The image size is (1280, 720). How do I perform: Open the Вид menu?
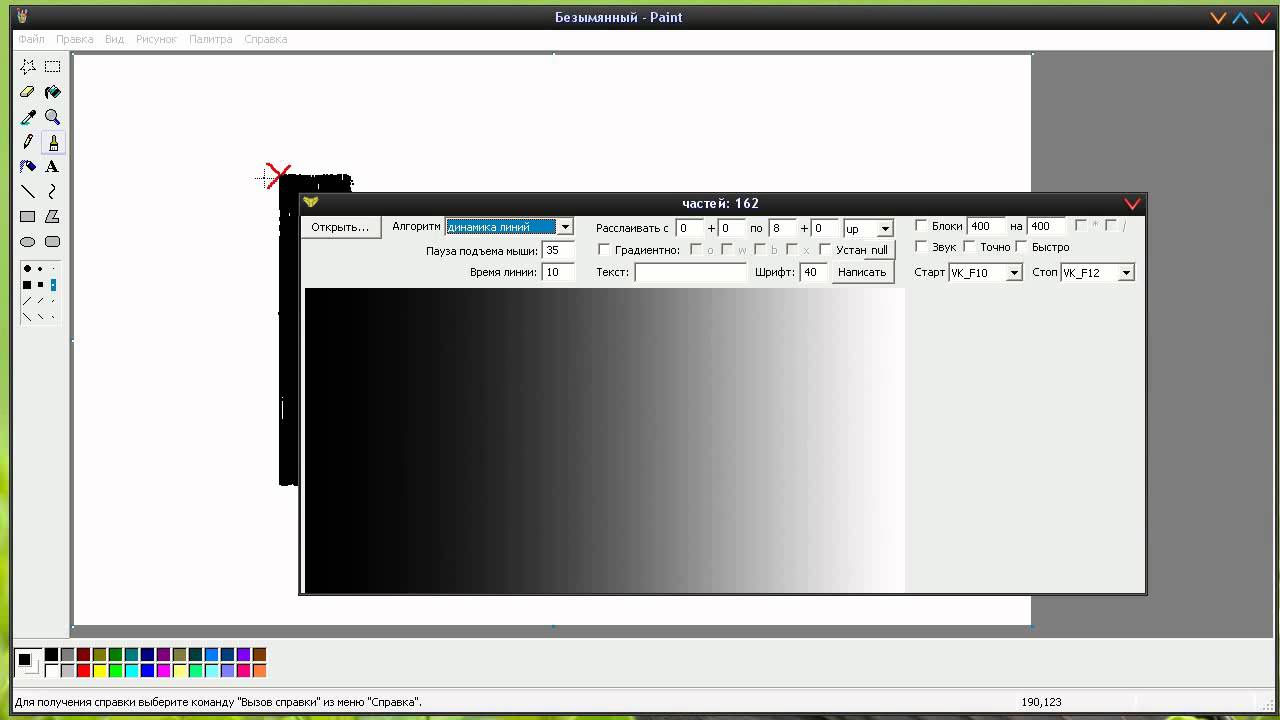coord(115,39)
